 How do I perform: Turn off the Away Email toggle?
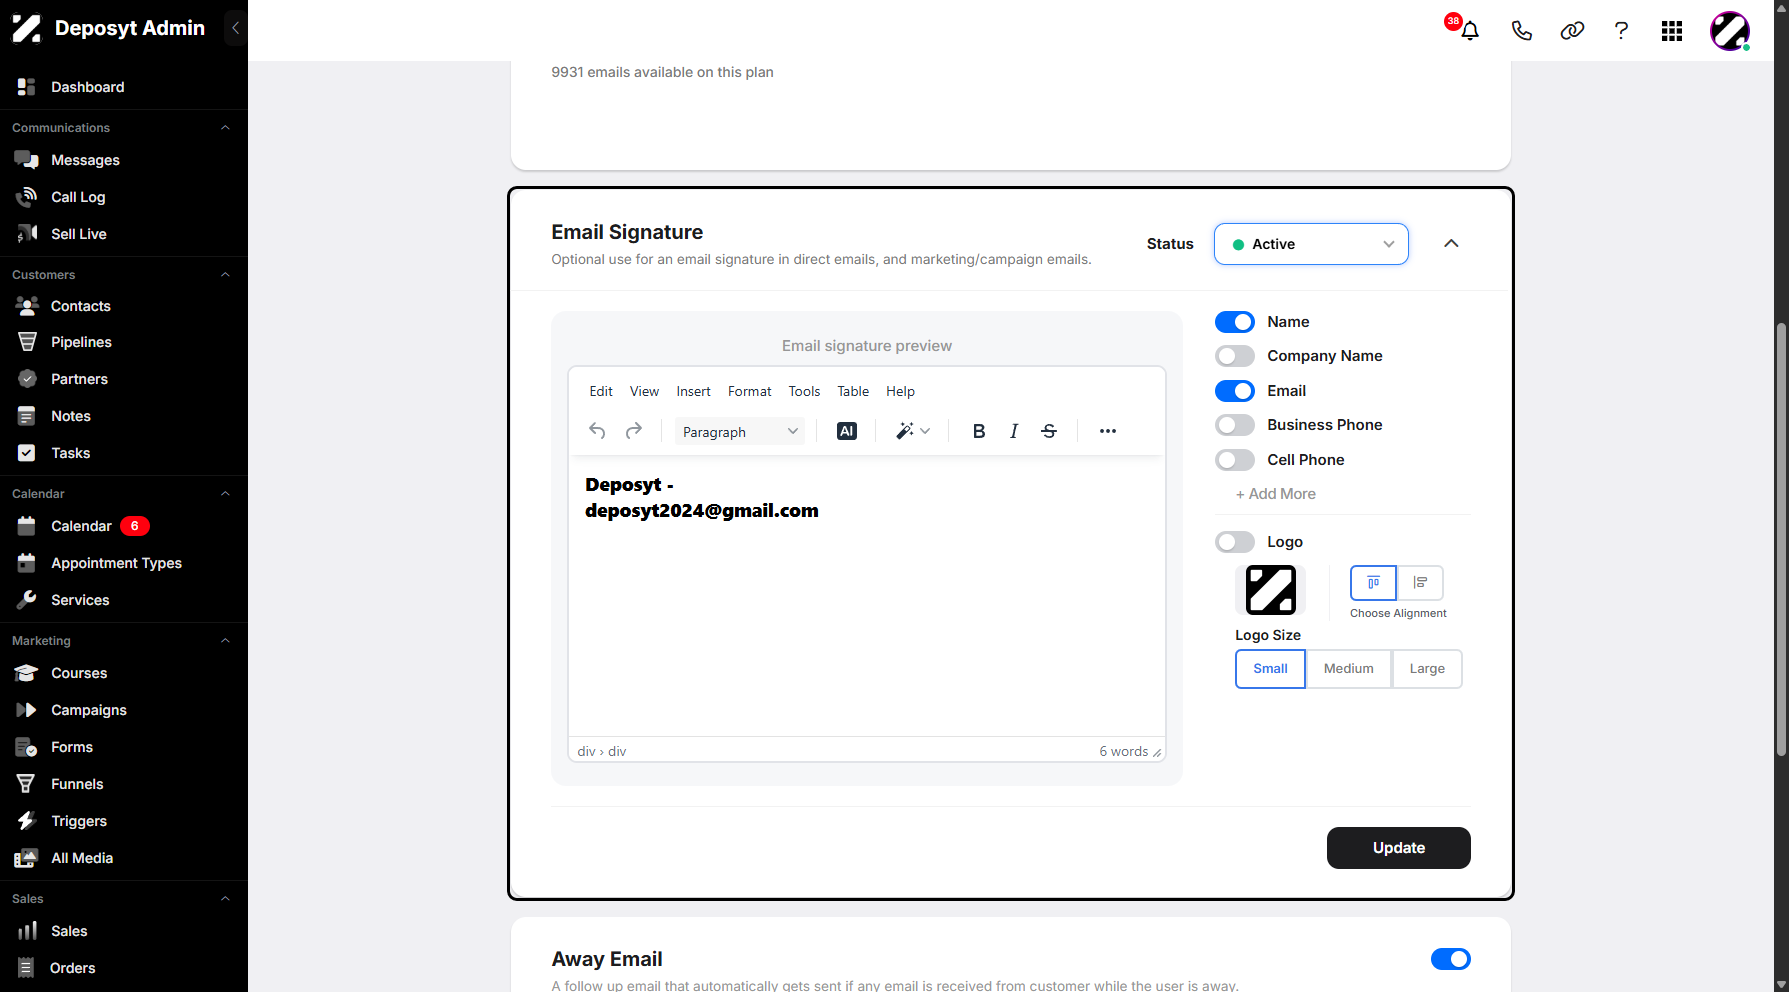pyautogui.click(x=1451, y=959)
